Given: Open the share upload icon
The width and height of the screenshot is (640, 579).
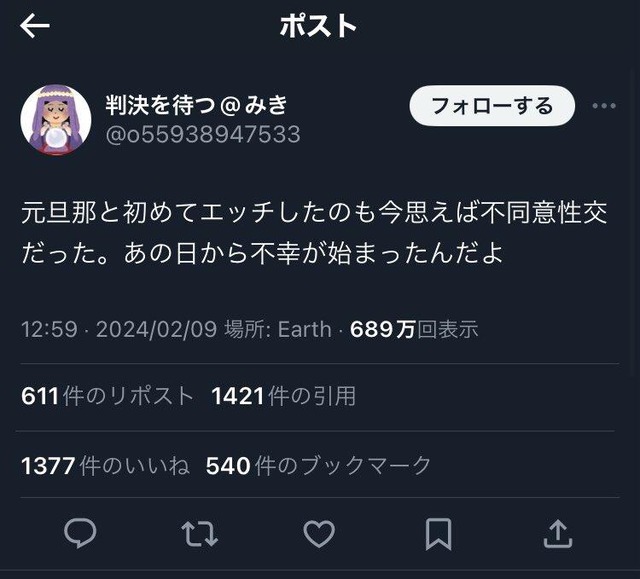Looking at the screenshot, I should point(558,533).
